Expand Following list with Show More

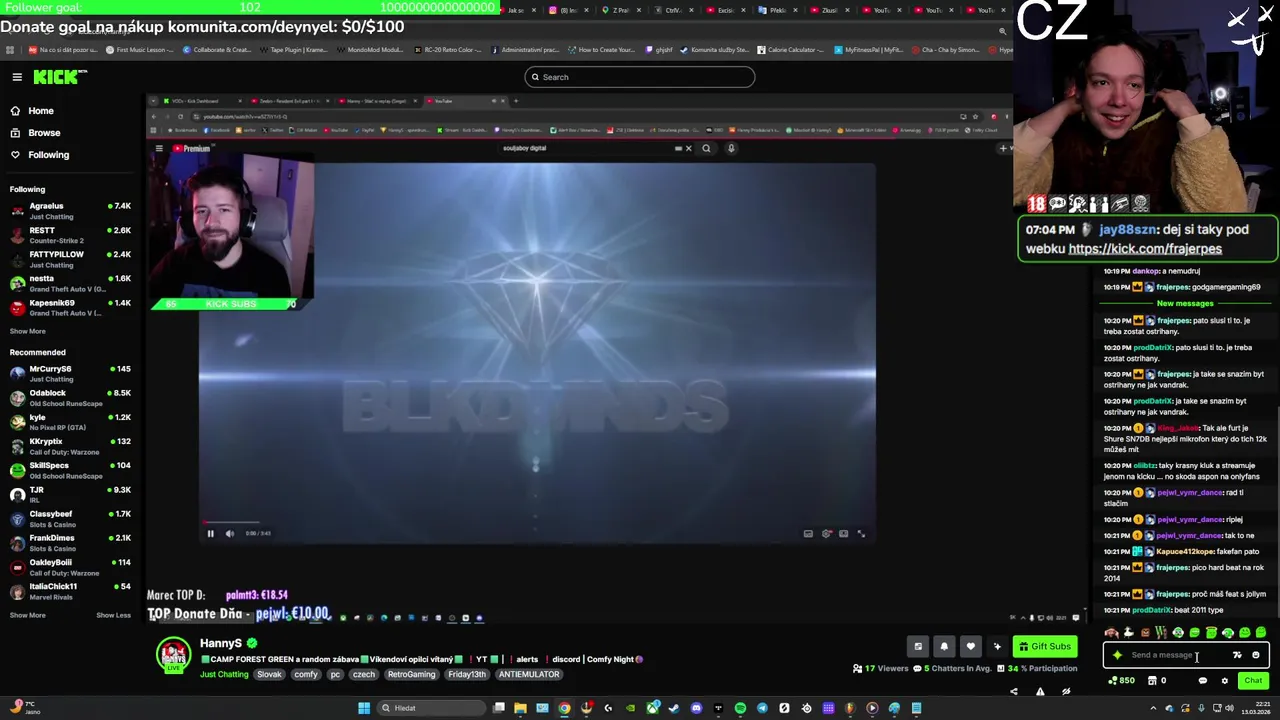pos(27,331)
